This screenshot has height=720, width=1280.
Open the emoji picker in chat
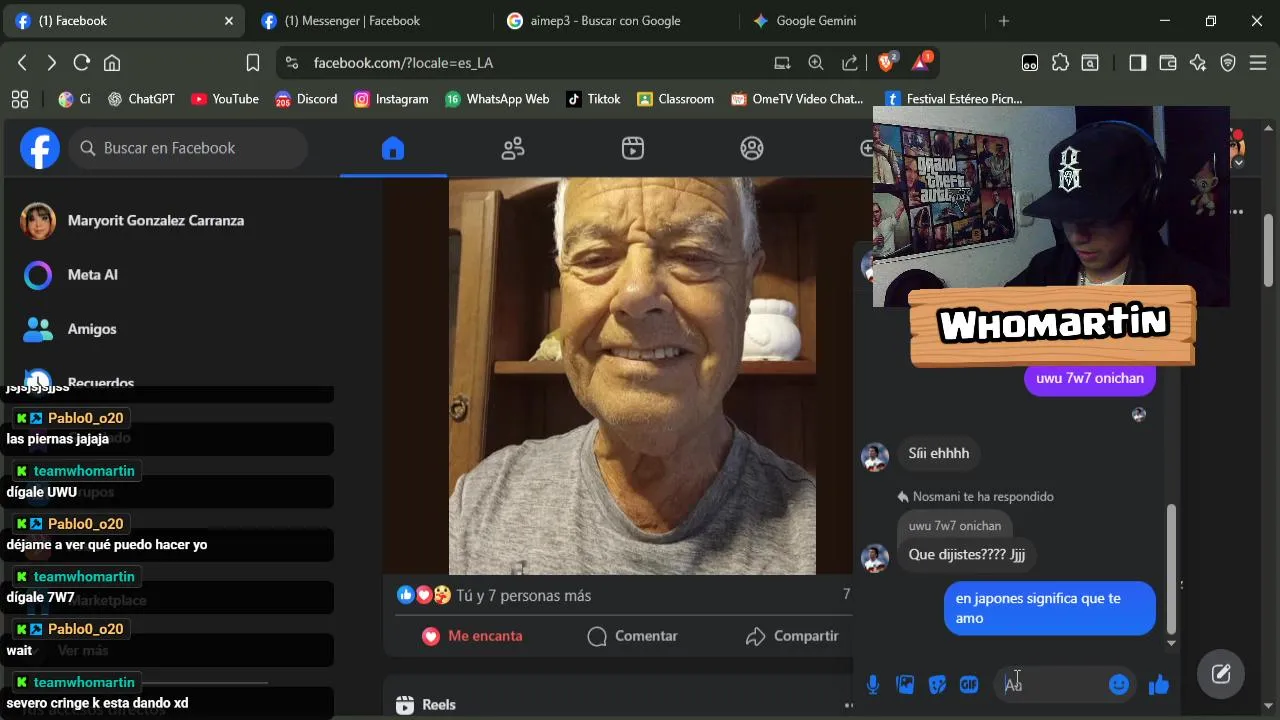click(x=1119, y=684)
